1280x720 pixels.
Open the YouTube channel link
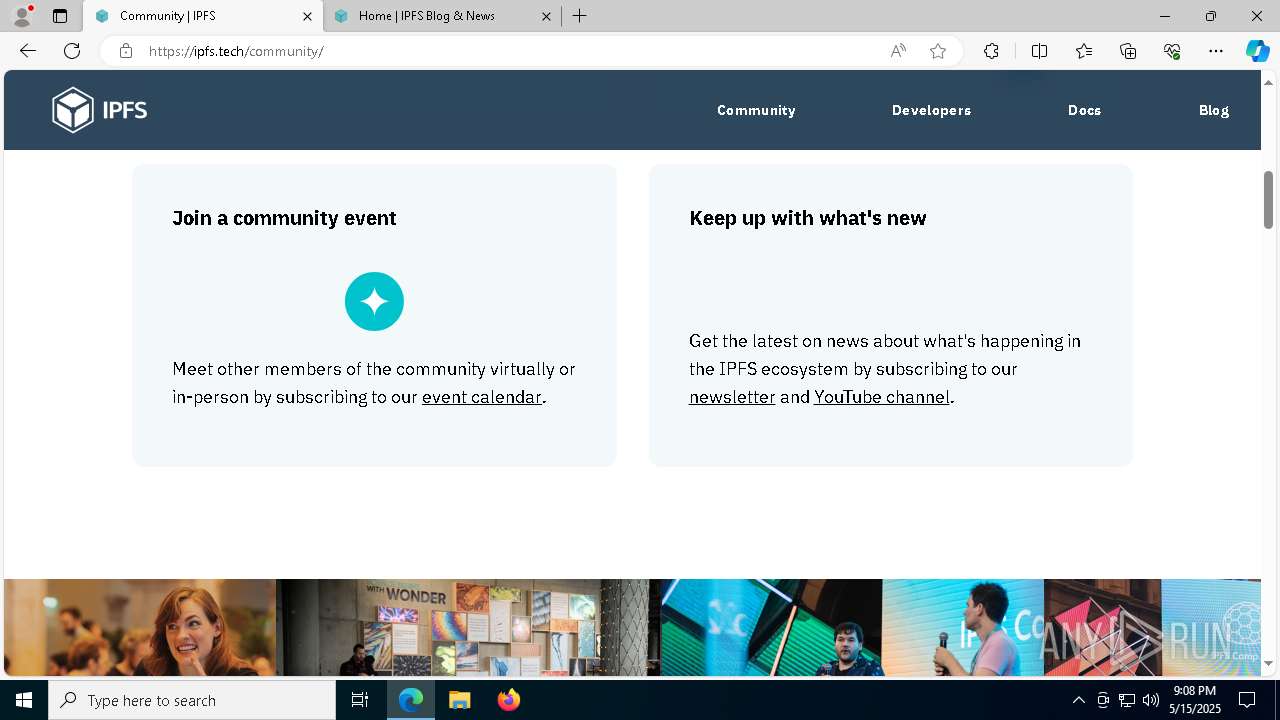[x=882, y=397]
